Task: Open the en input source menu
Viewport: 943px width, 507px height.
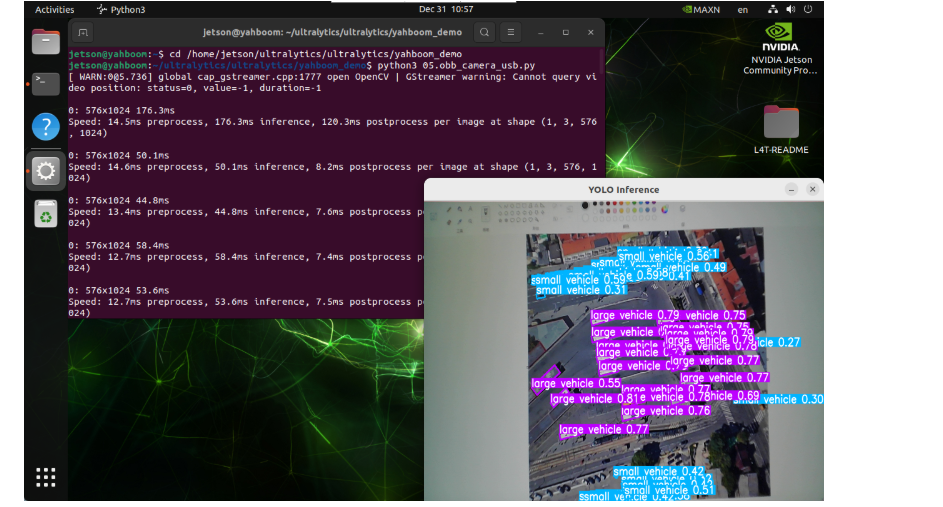Action: pyautogui.click(x=743, y=10)
